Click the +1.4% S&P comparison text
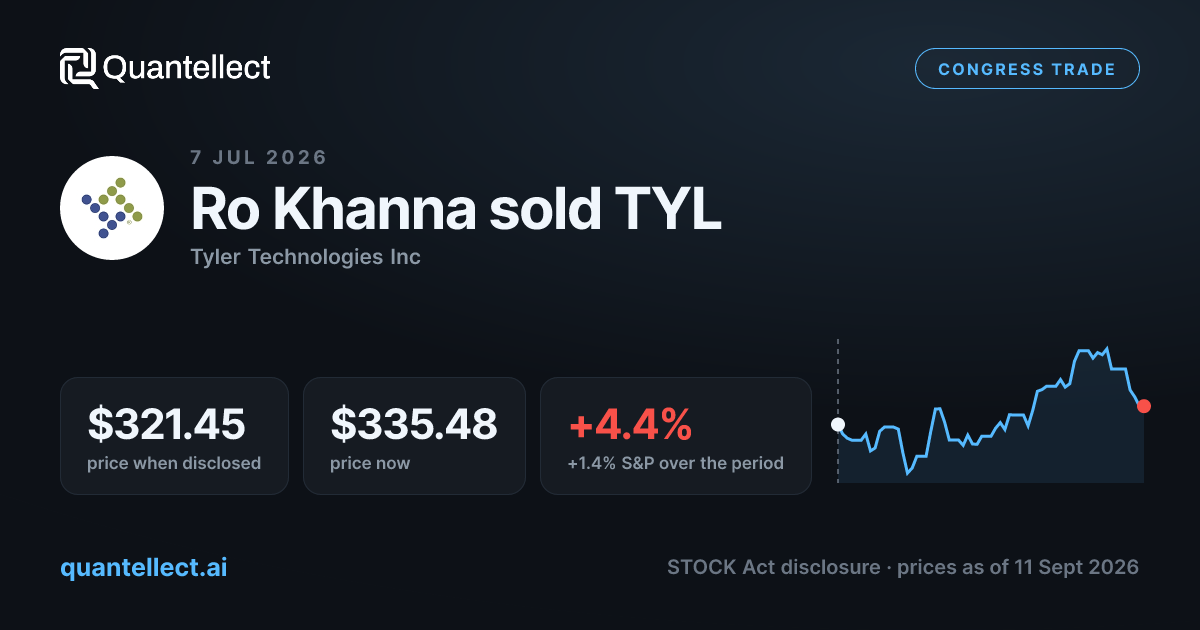Screen dimensions: 1200x630 [x=676, y=463]
